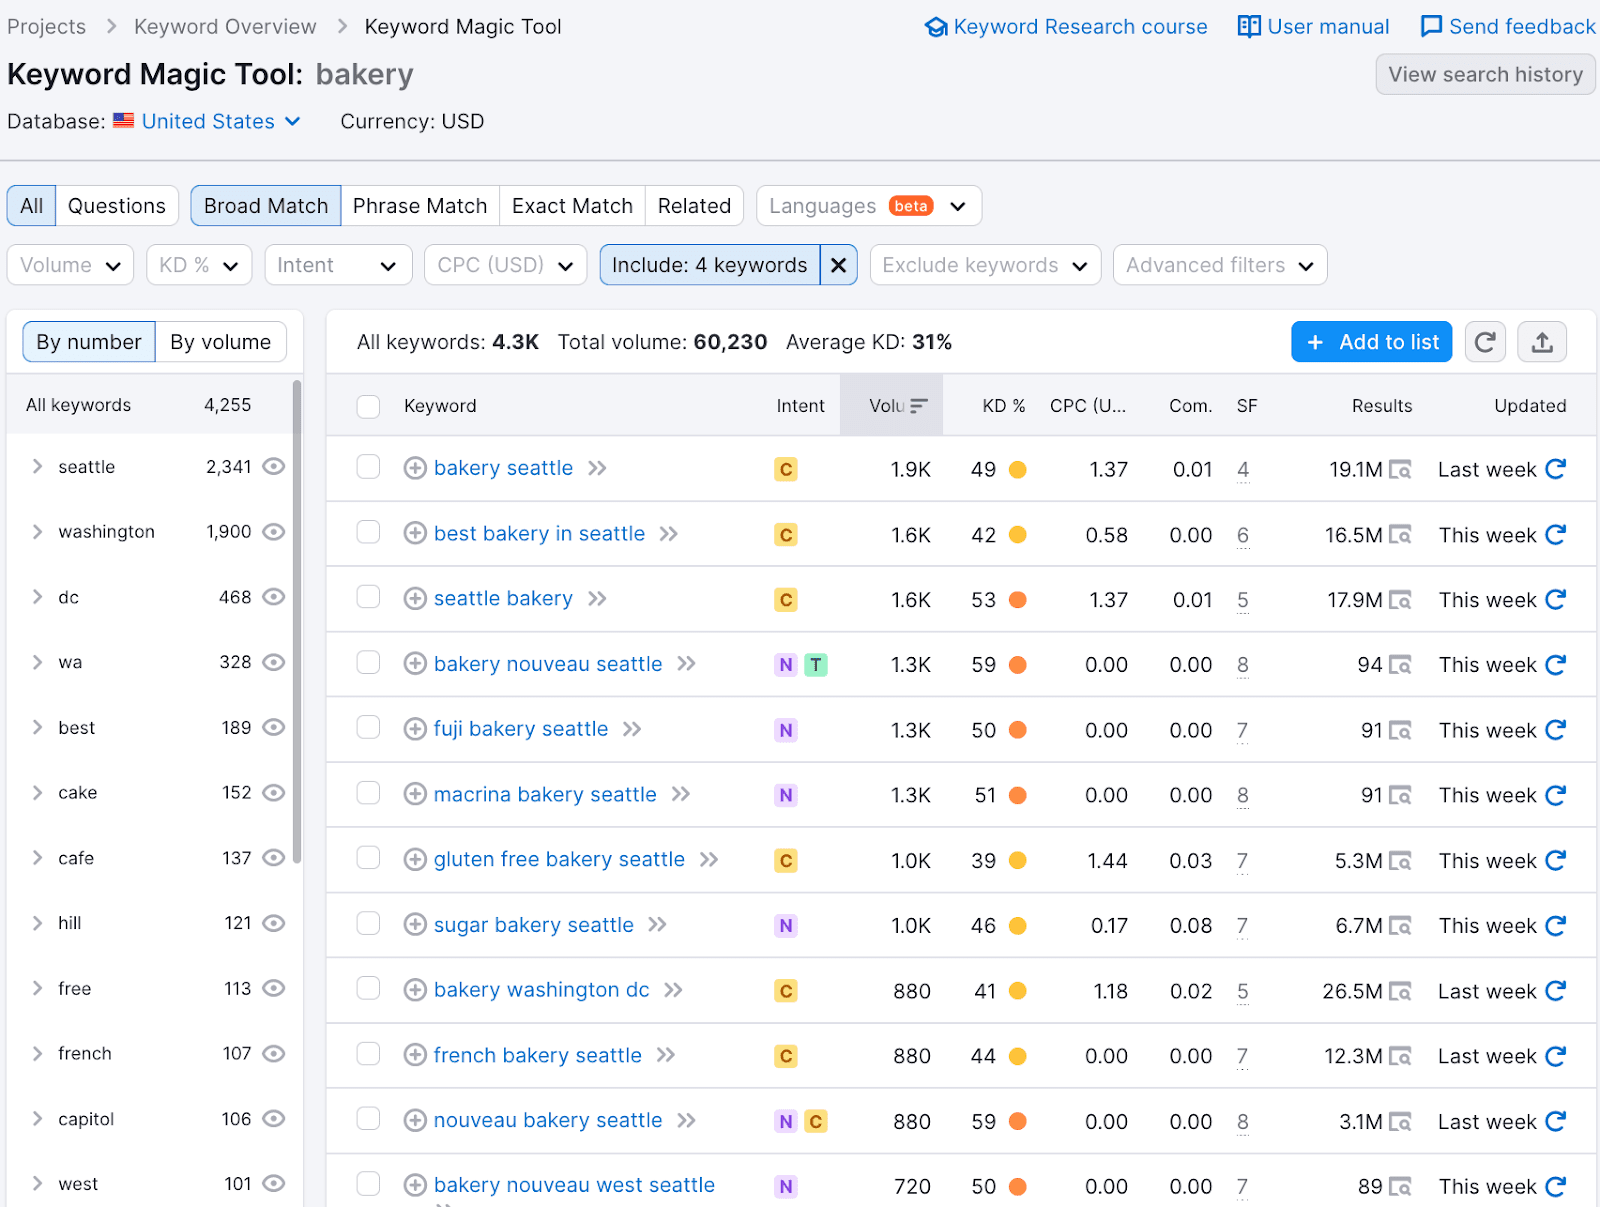Check the box for macrina bakery seattle
The image size is (1600, 1207).
point(368,793)
